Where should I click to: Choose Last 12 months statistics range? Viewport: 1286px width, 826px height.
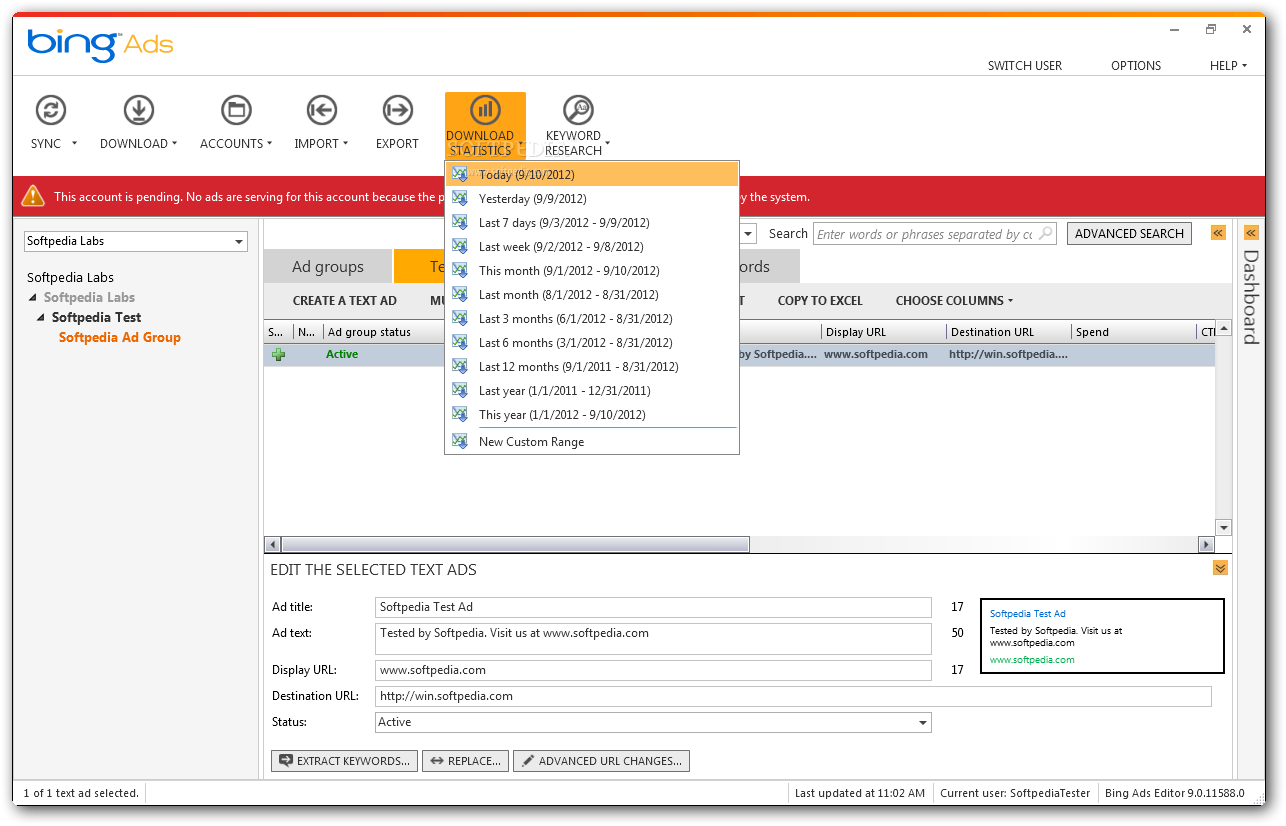[592, 366]
